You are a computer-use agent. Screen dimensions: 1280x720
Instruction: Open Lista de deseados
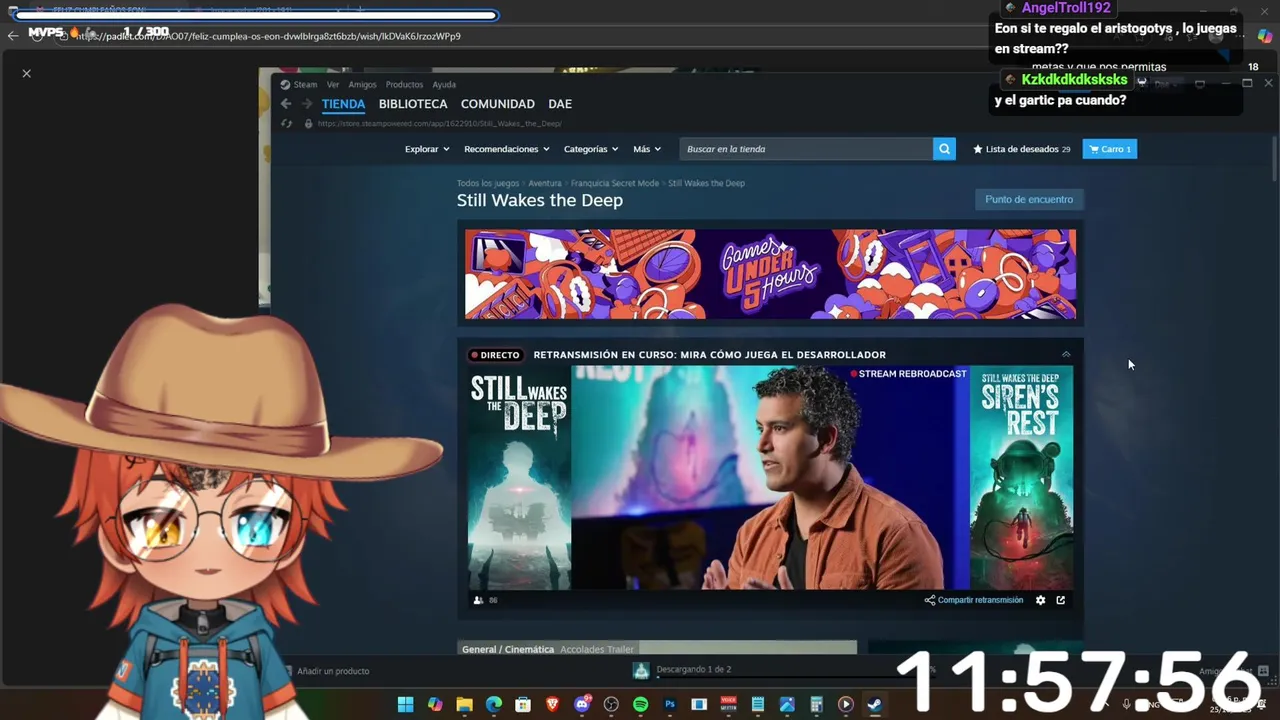1021,149
